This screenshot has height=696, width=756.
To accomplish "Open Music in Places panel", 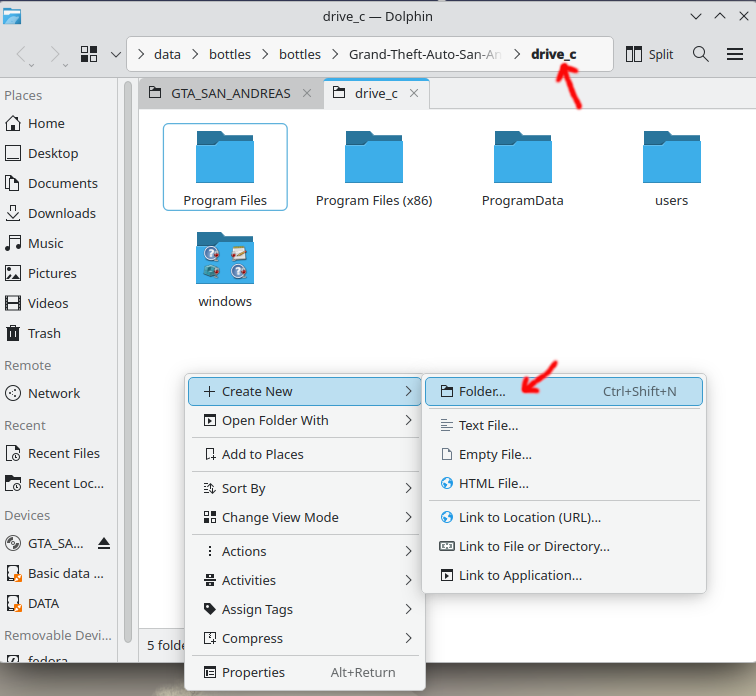I will point(58,243).
